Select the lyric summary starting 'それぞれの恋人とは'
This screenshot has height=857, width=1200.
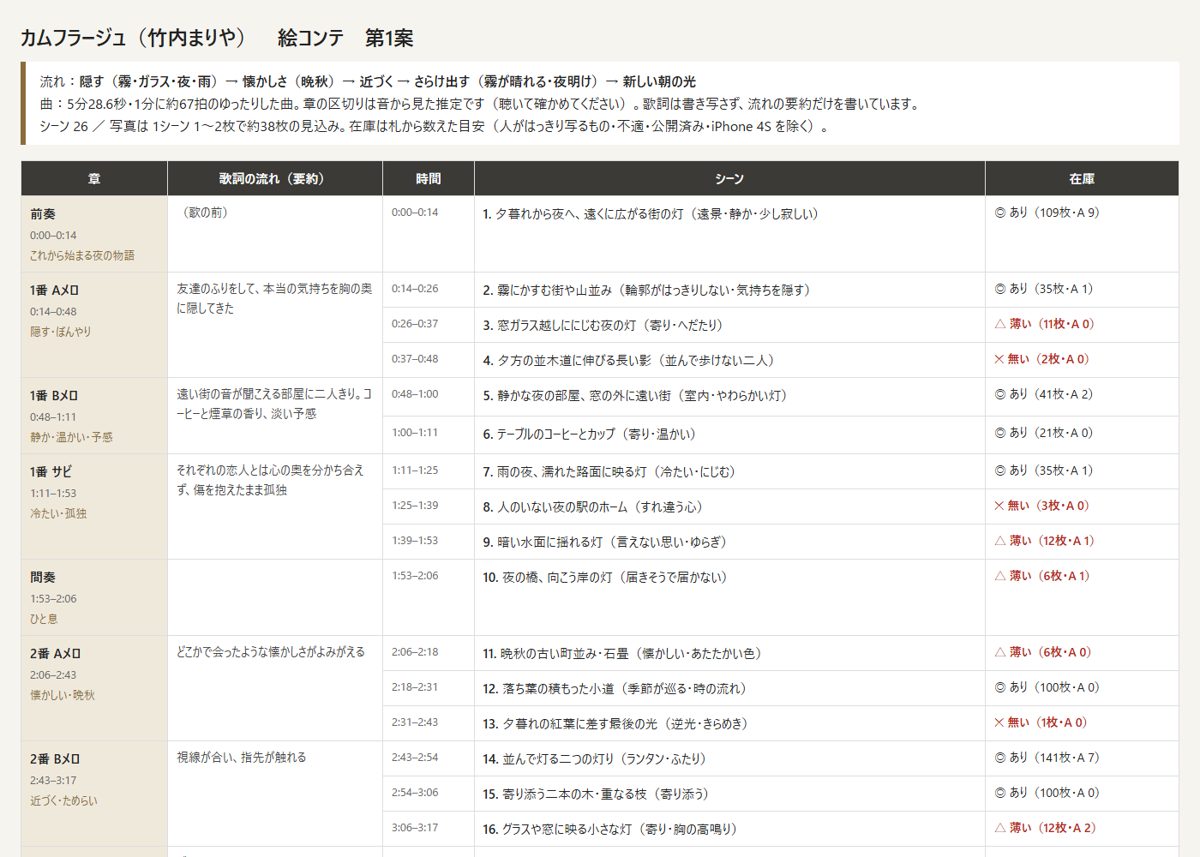tap(275, 507)
